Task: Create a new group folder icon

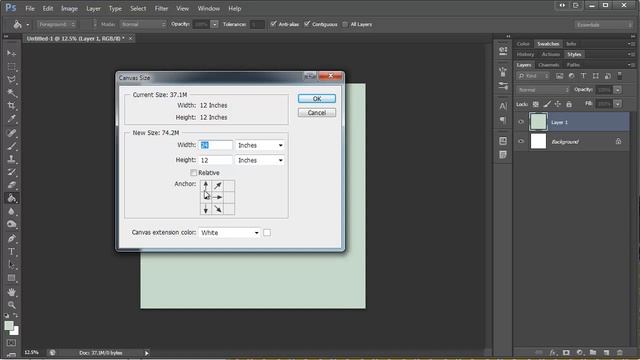Action: pos(593,353)
